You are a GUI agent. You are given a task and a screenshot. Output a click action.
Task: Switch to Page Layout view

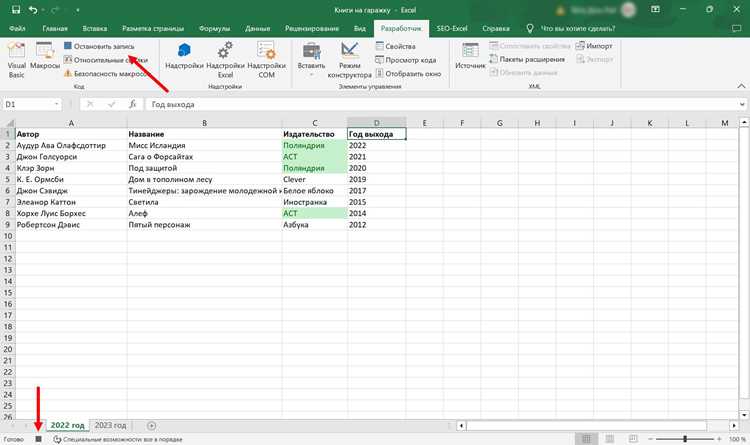[x=610, y=439]
